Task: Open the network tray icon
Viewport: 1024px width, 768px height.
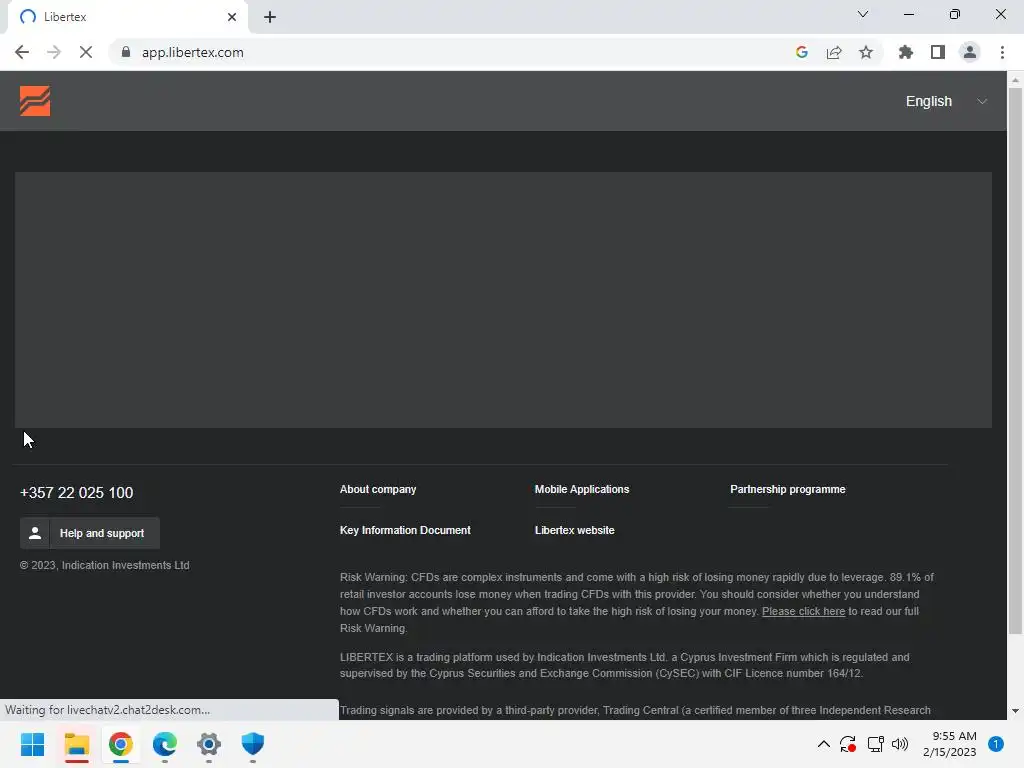Action: 875,744
